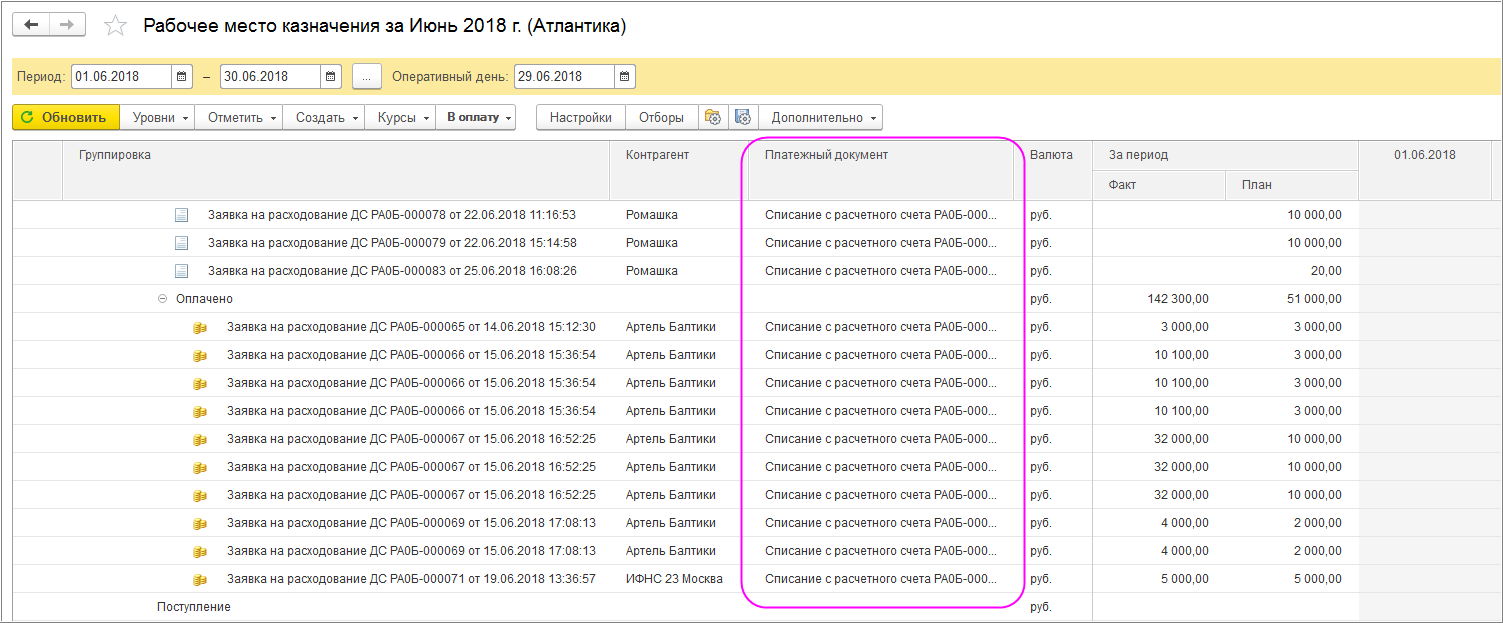Viewport: 1503px width, 623px height.
Task: Select row Заявка РА0Б-000079 от 22.06.2018 15:14:58
Action: tap(757, 243)
